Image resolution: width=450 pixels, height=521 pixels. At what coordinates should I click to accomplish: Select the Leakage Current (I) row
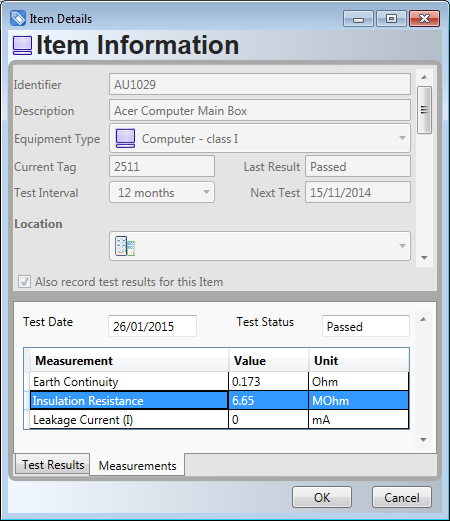[x=219, y=419]
